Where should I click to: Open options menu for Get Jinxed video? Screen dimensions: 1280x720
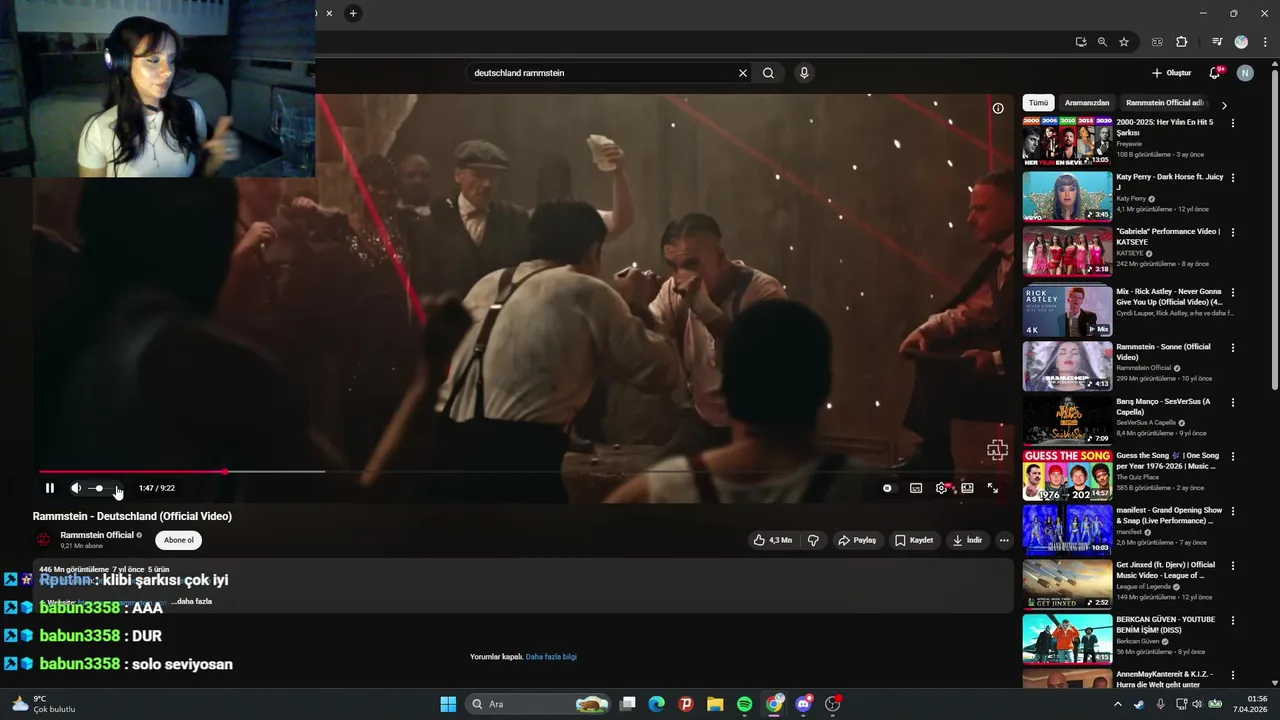click(x=1233, y=565)
